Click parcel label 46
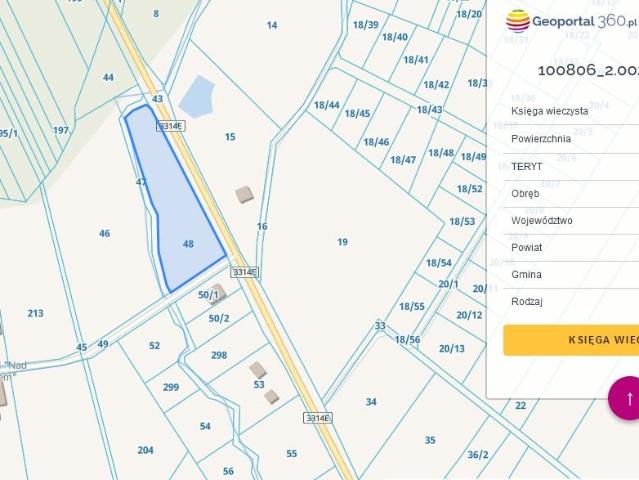The width and height of the screenshot is (639, 480). (105, 233)
